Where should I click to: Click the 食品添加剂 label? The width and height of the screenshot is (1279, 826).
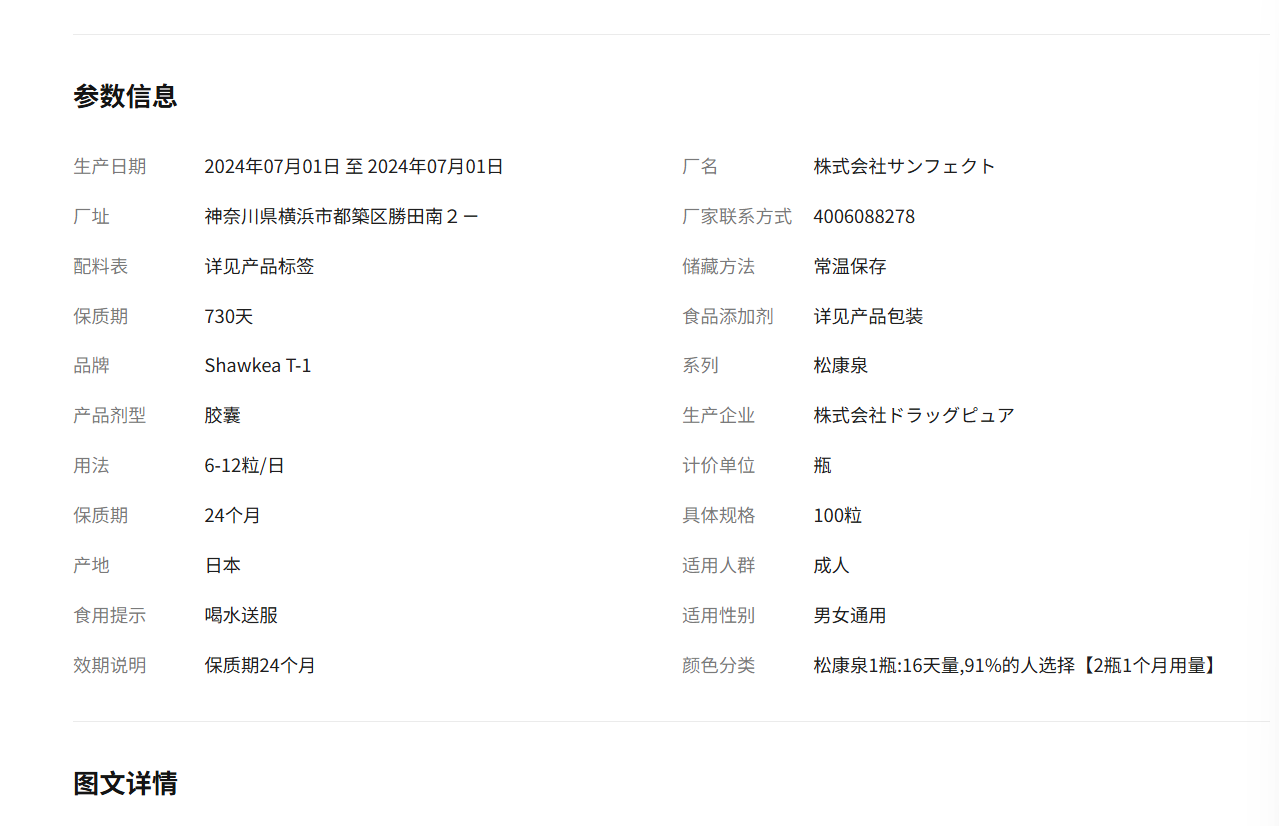(x=728, y=317)
